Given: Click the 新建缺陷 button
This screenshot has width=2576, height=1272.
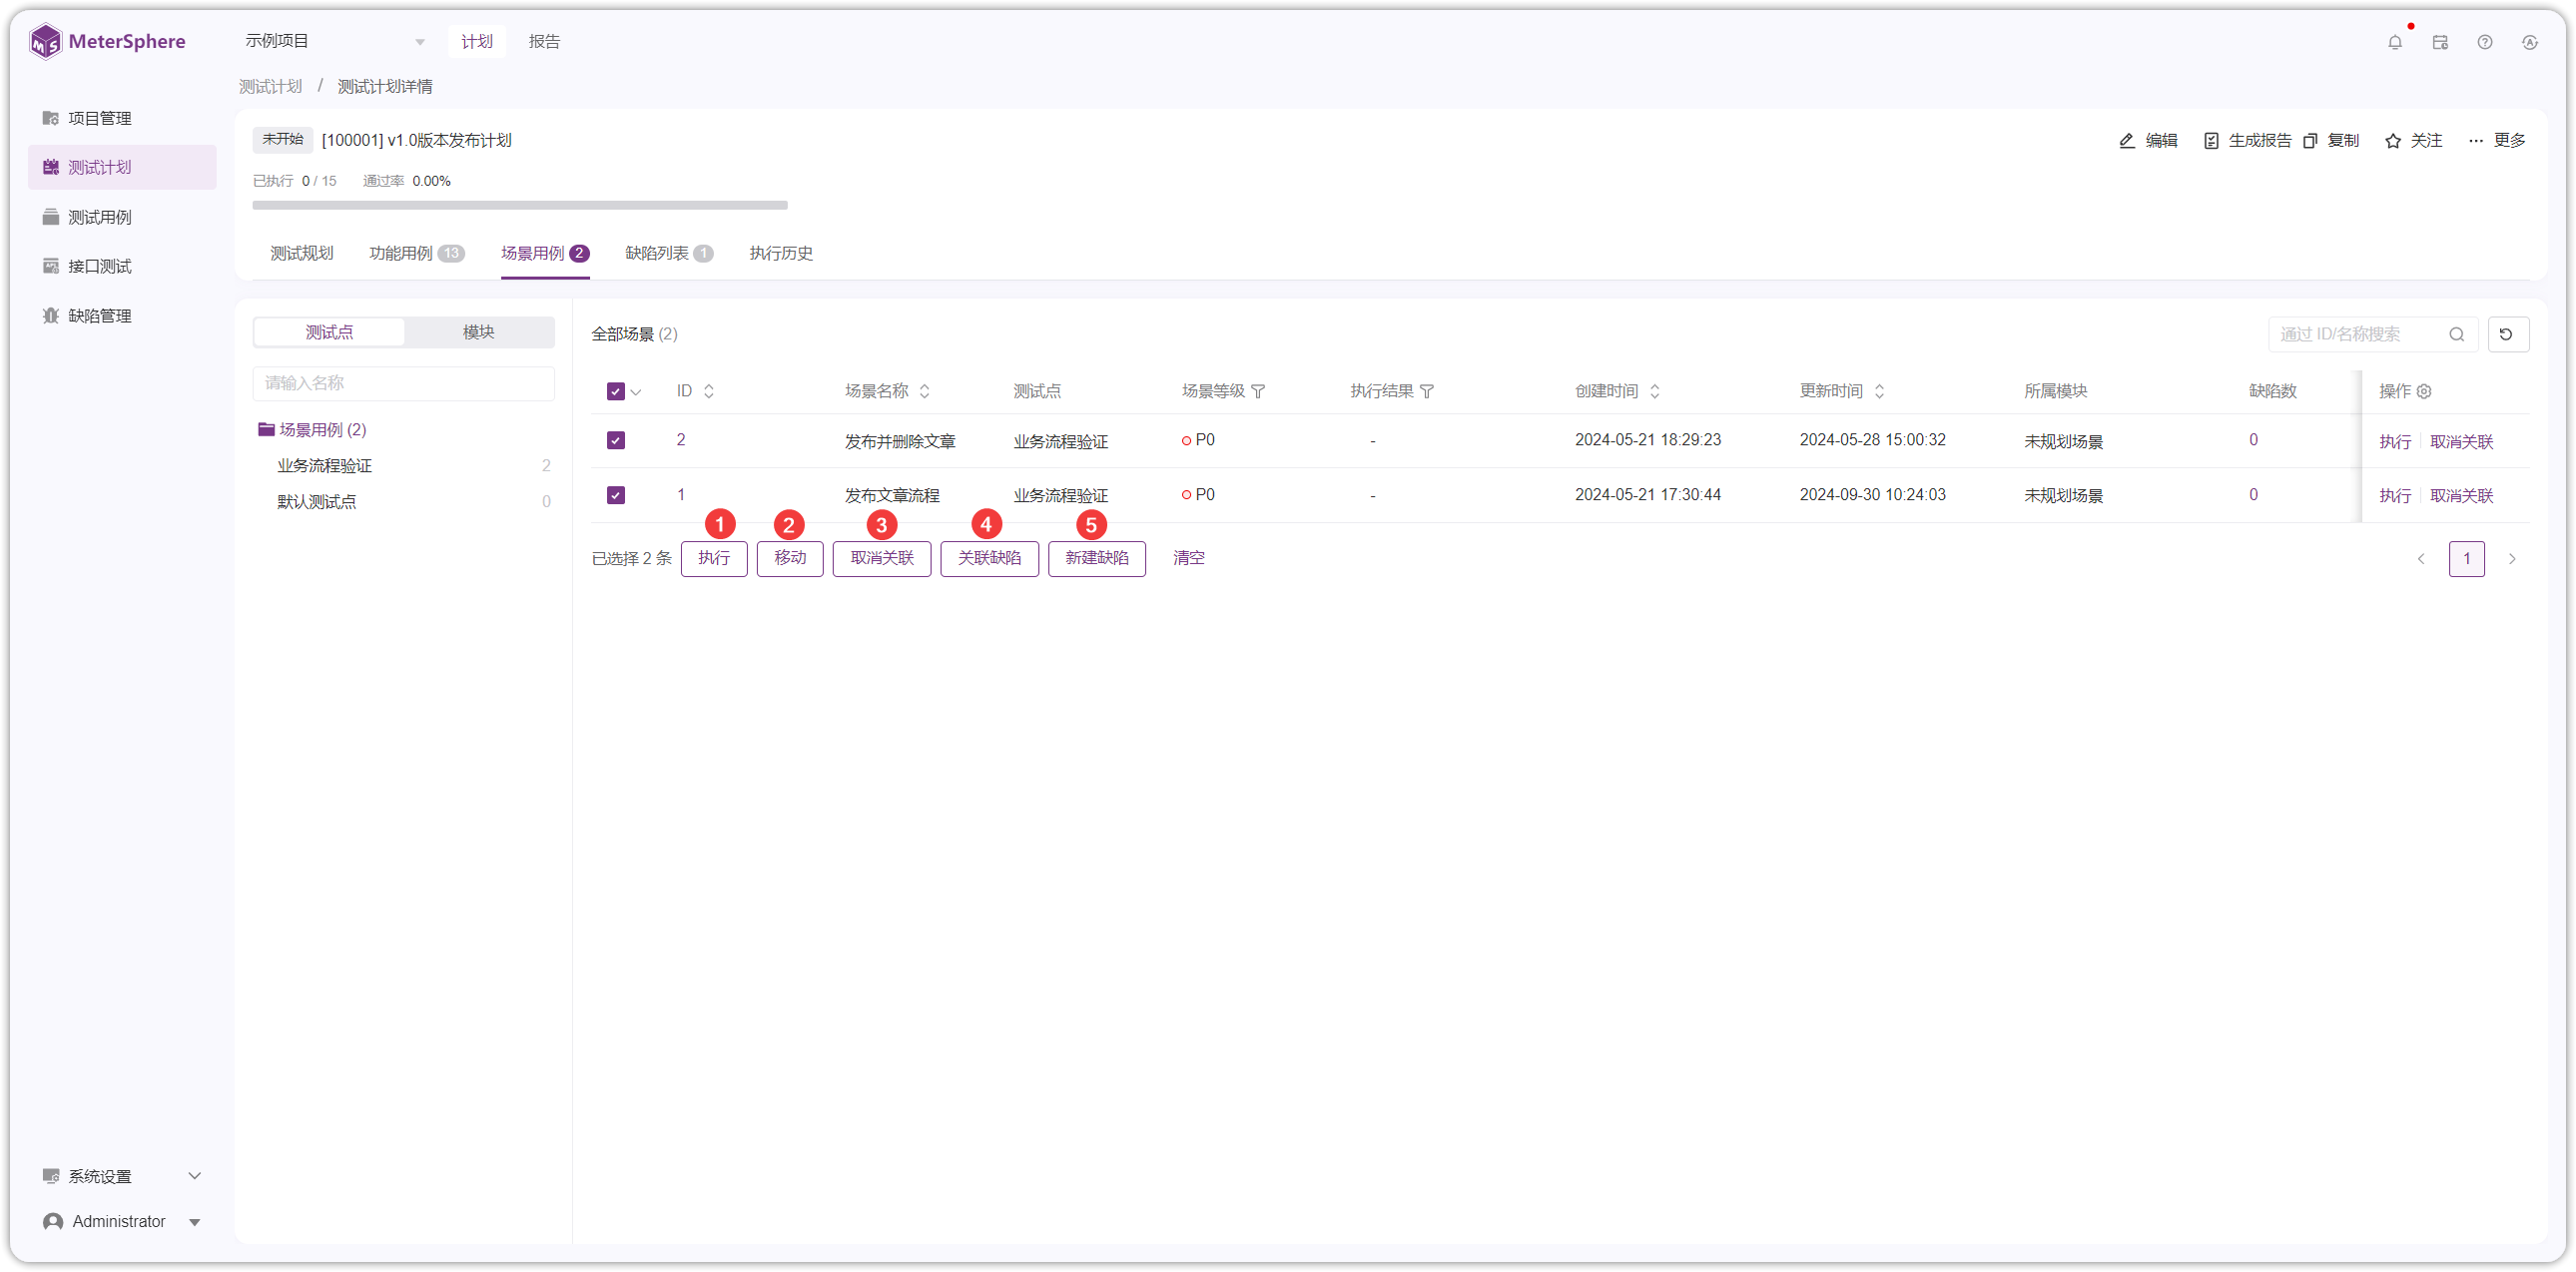Looking at the screenshot, I should click(x=1097, y=558).
